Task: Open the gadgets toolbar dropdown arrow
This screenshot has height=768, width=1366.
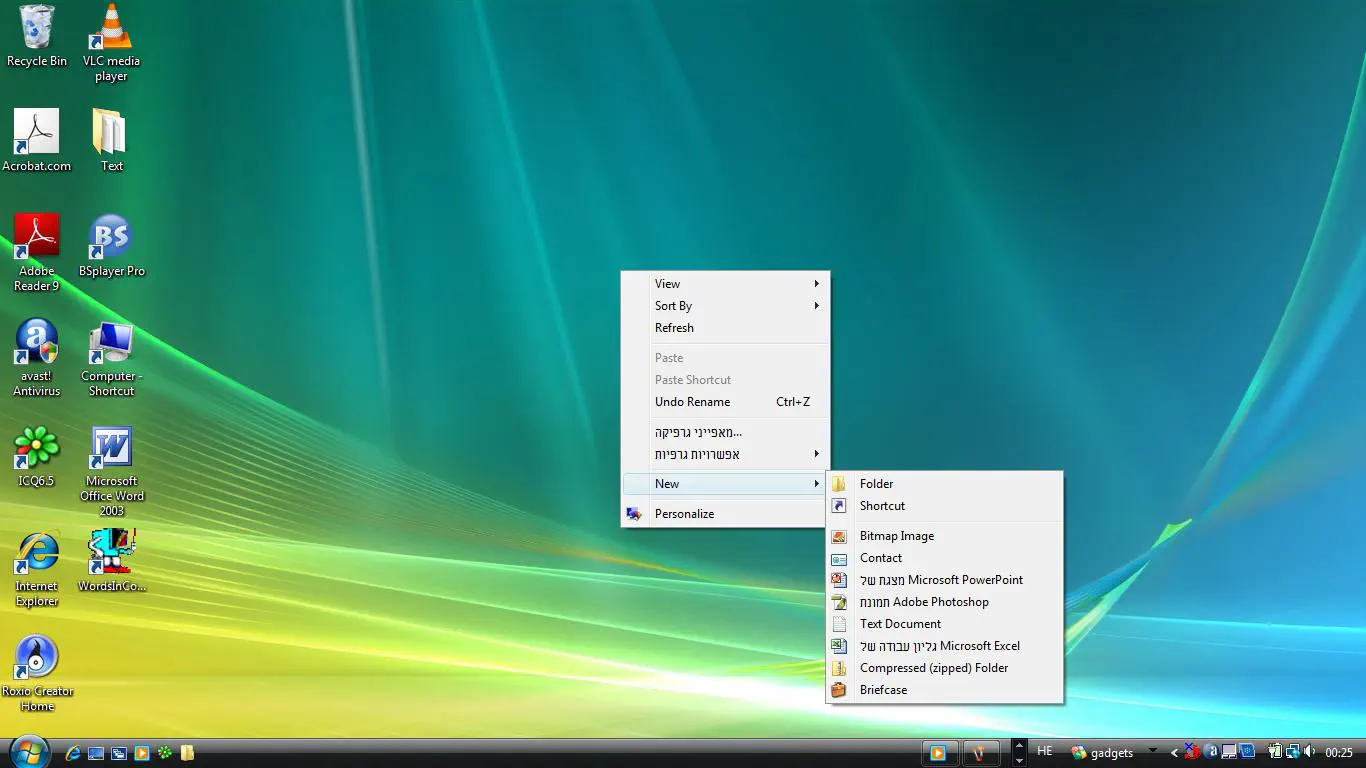Action: coord(1153,751)
